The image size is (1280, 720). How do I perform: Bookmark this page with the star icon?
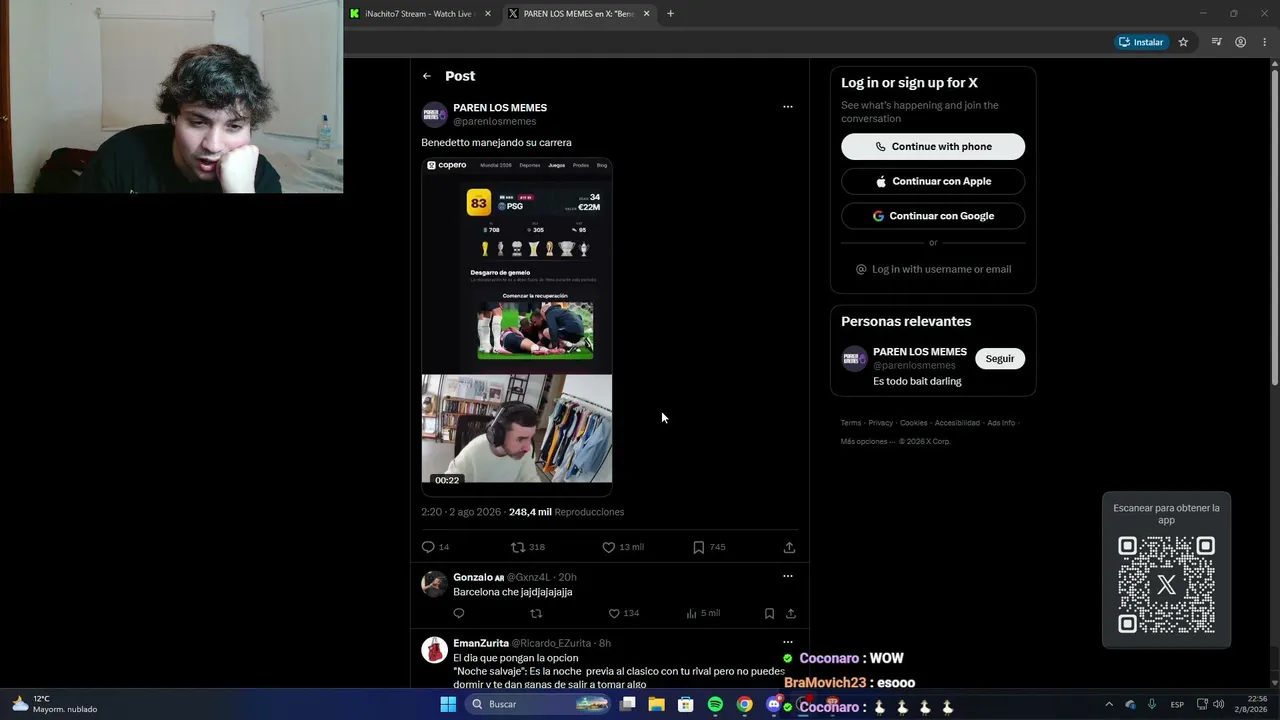click(x=1183, y=42)
